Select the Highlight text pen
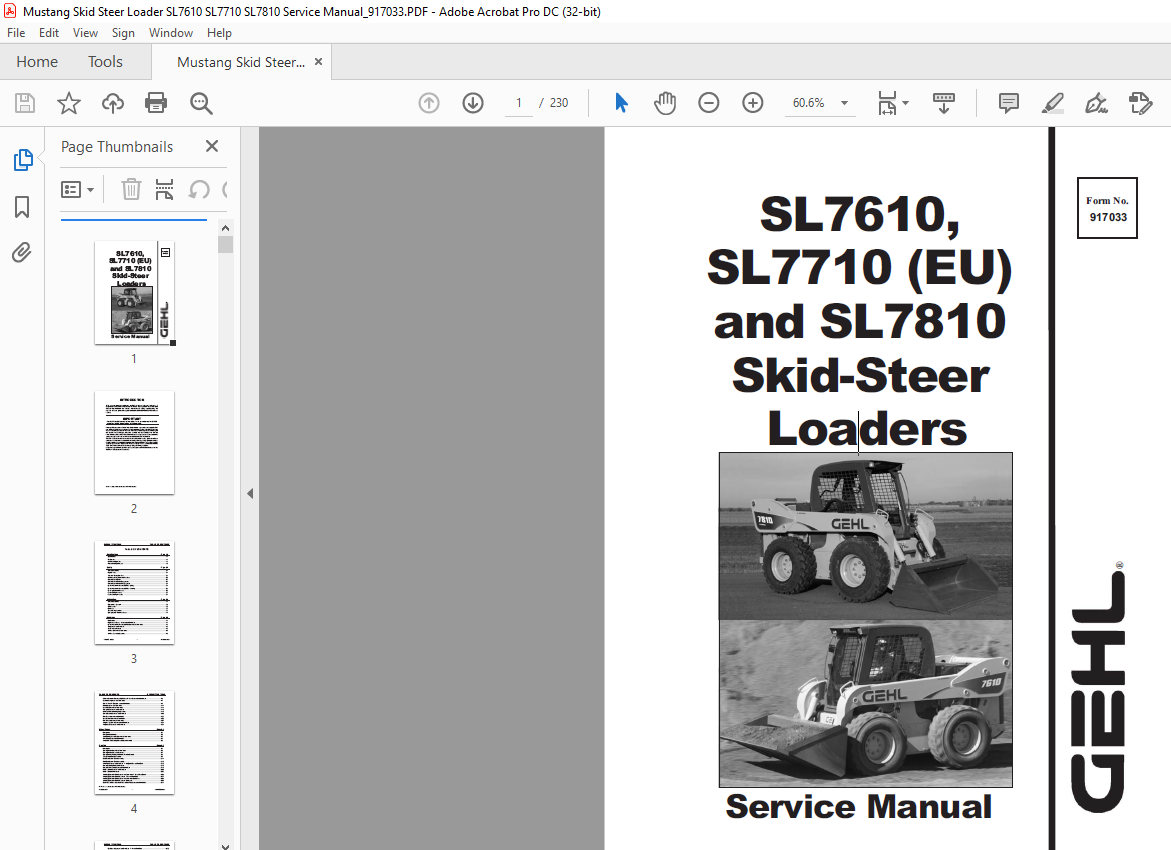 (x=1053, y=103)
